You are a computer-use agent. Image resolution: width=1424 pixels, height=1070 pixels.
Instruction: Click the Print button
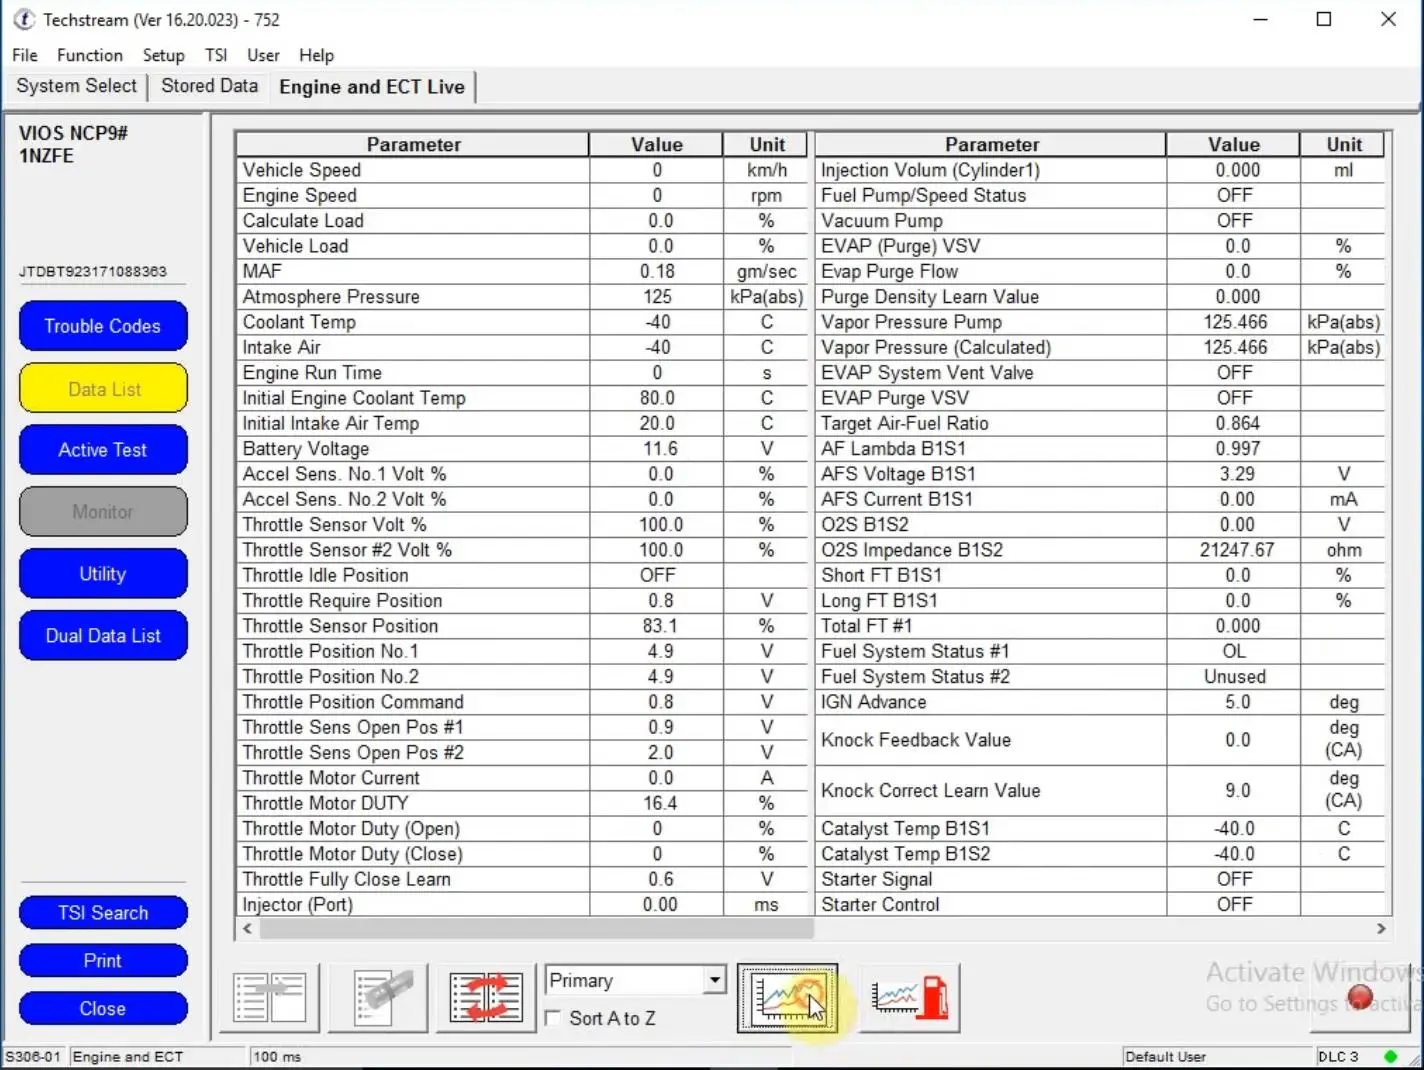[x=103, y=961]
